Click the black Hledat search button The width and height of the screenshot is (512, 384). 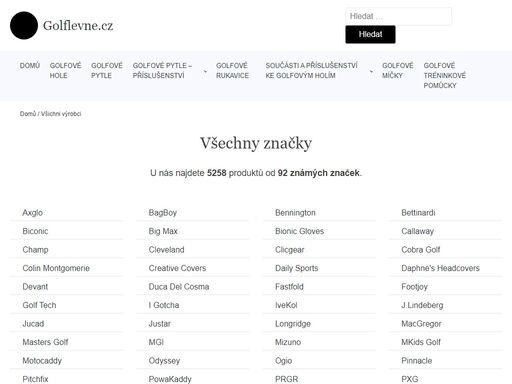[370, 34]
